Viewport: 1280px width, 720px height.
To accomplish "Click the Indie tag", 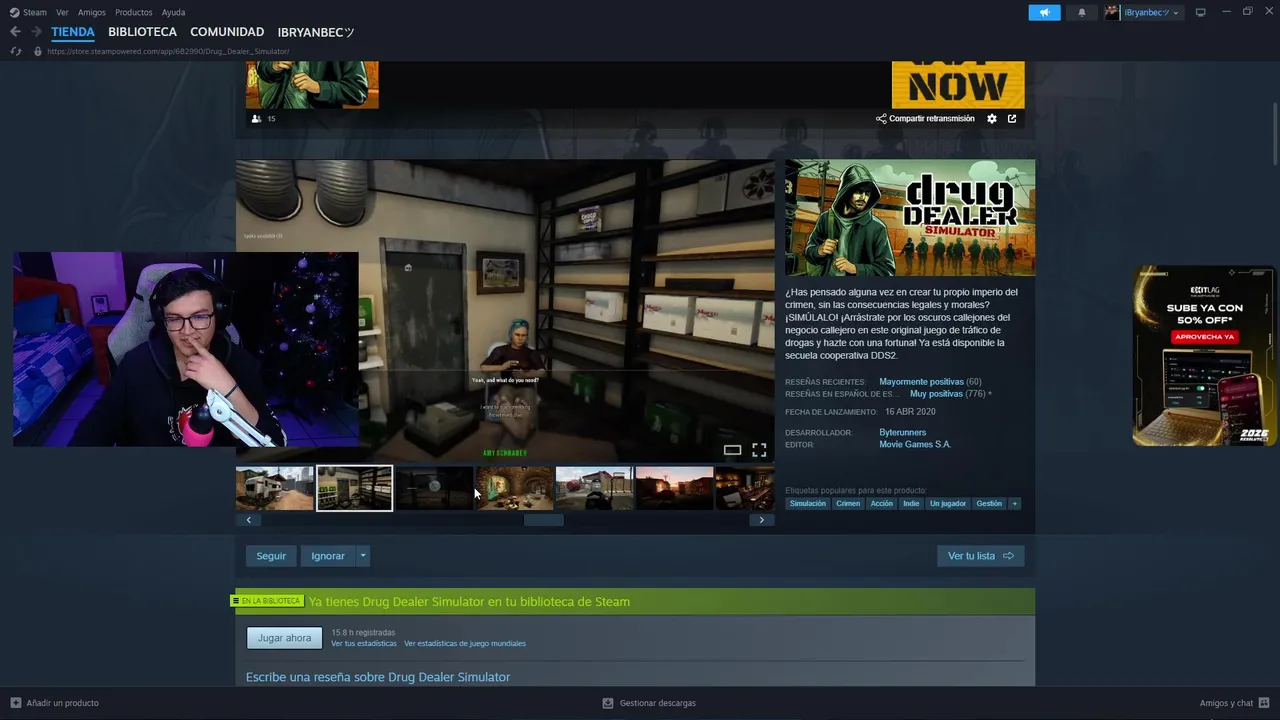I will 911,503.
